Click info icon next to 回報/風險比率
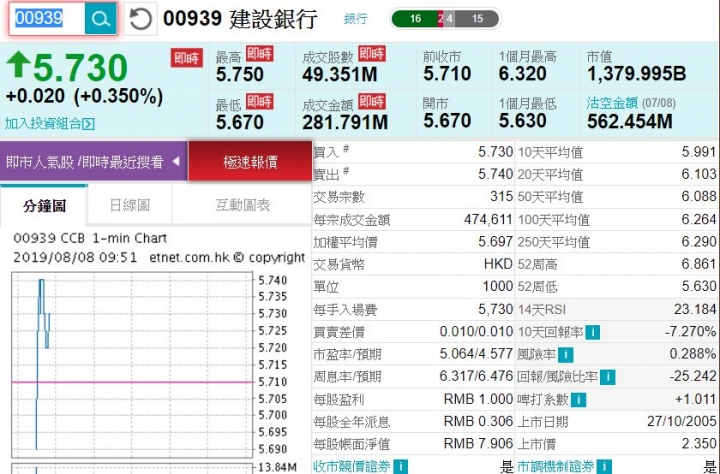720x474 pixels. (x=608, y=377)
